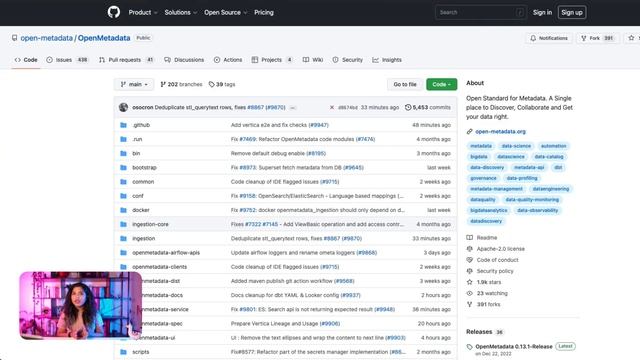Click the tag icon beside OpenMetadata 0.13.1-Release
This screenshot has height=360, width=640.
[469, 347]
